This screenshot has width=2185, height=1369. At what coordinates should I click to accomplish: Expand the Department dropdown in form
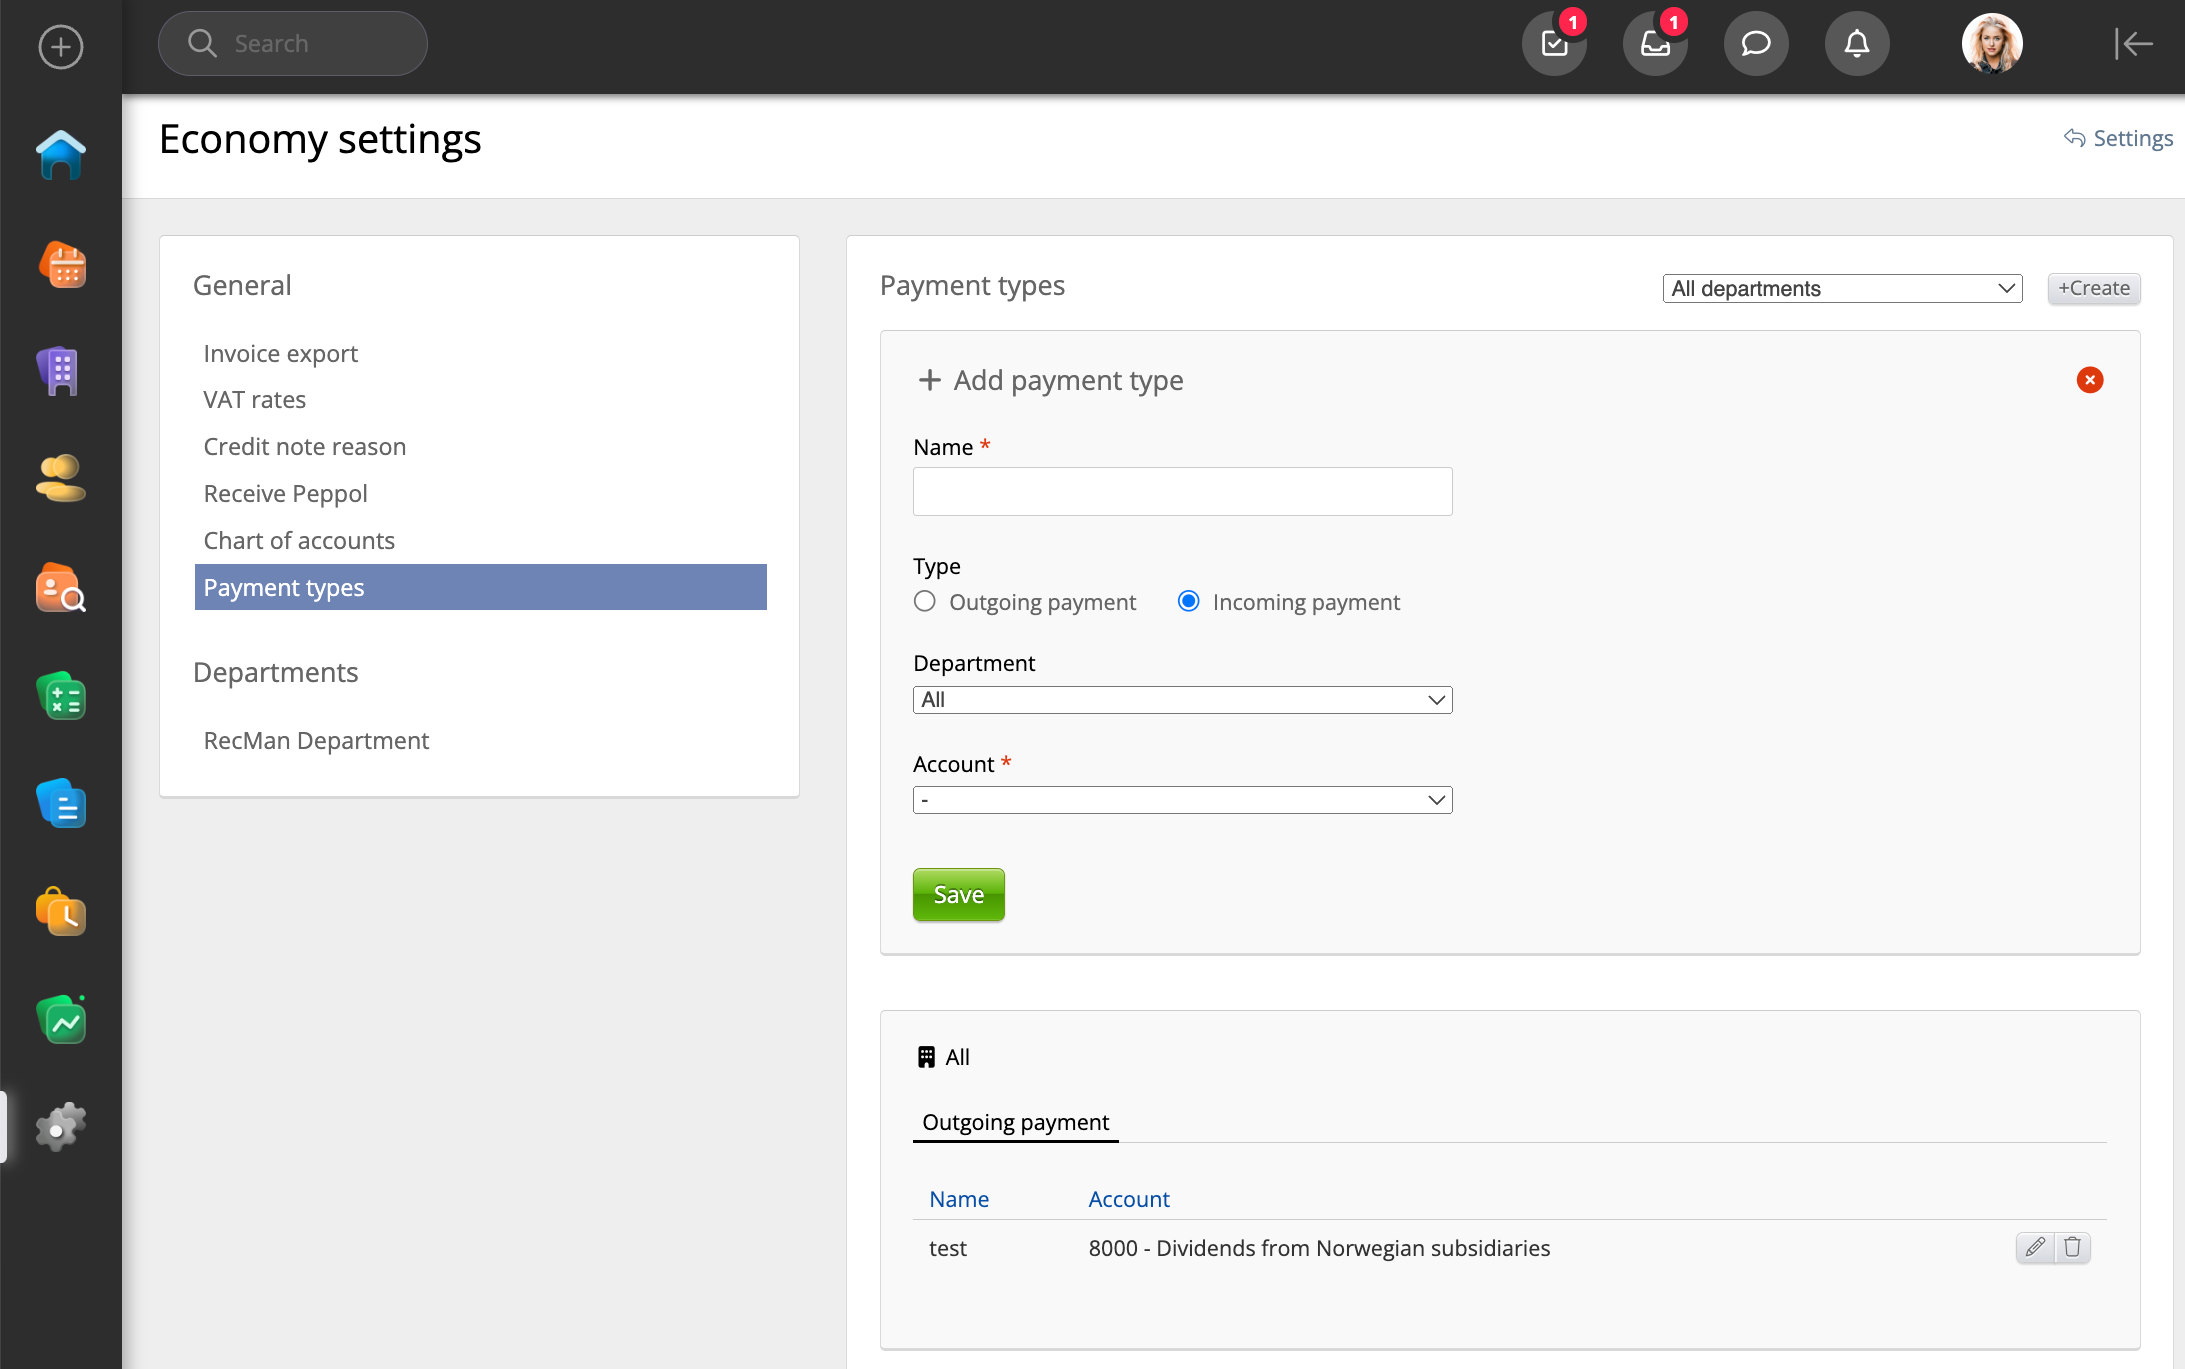click(1182, 700)
